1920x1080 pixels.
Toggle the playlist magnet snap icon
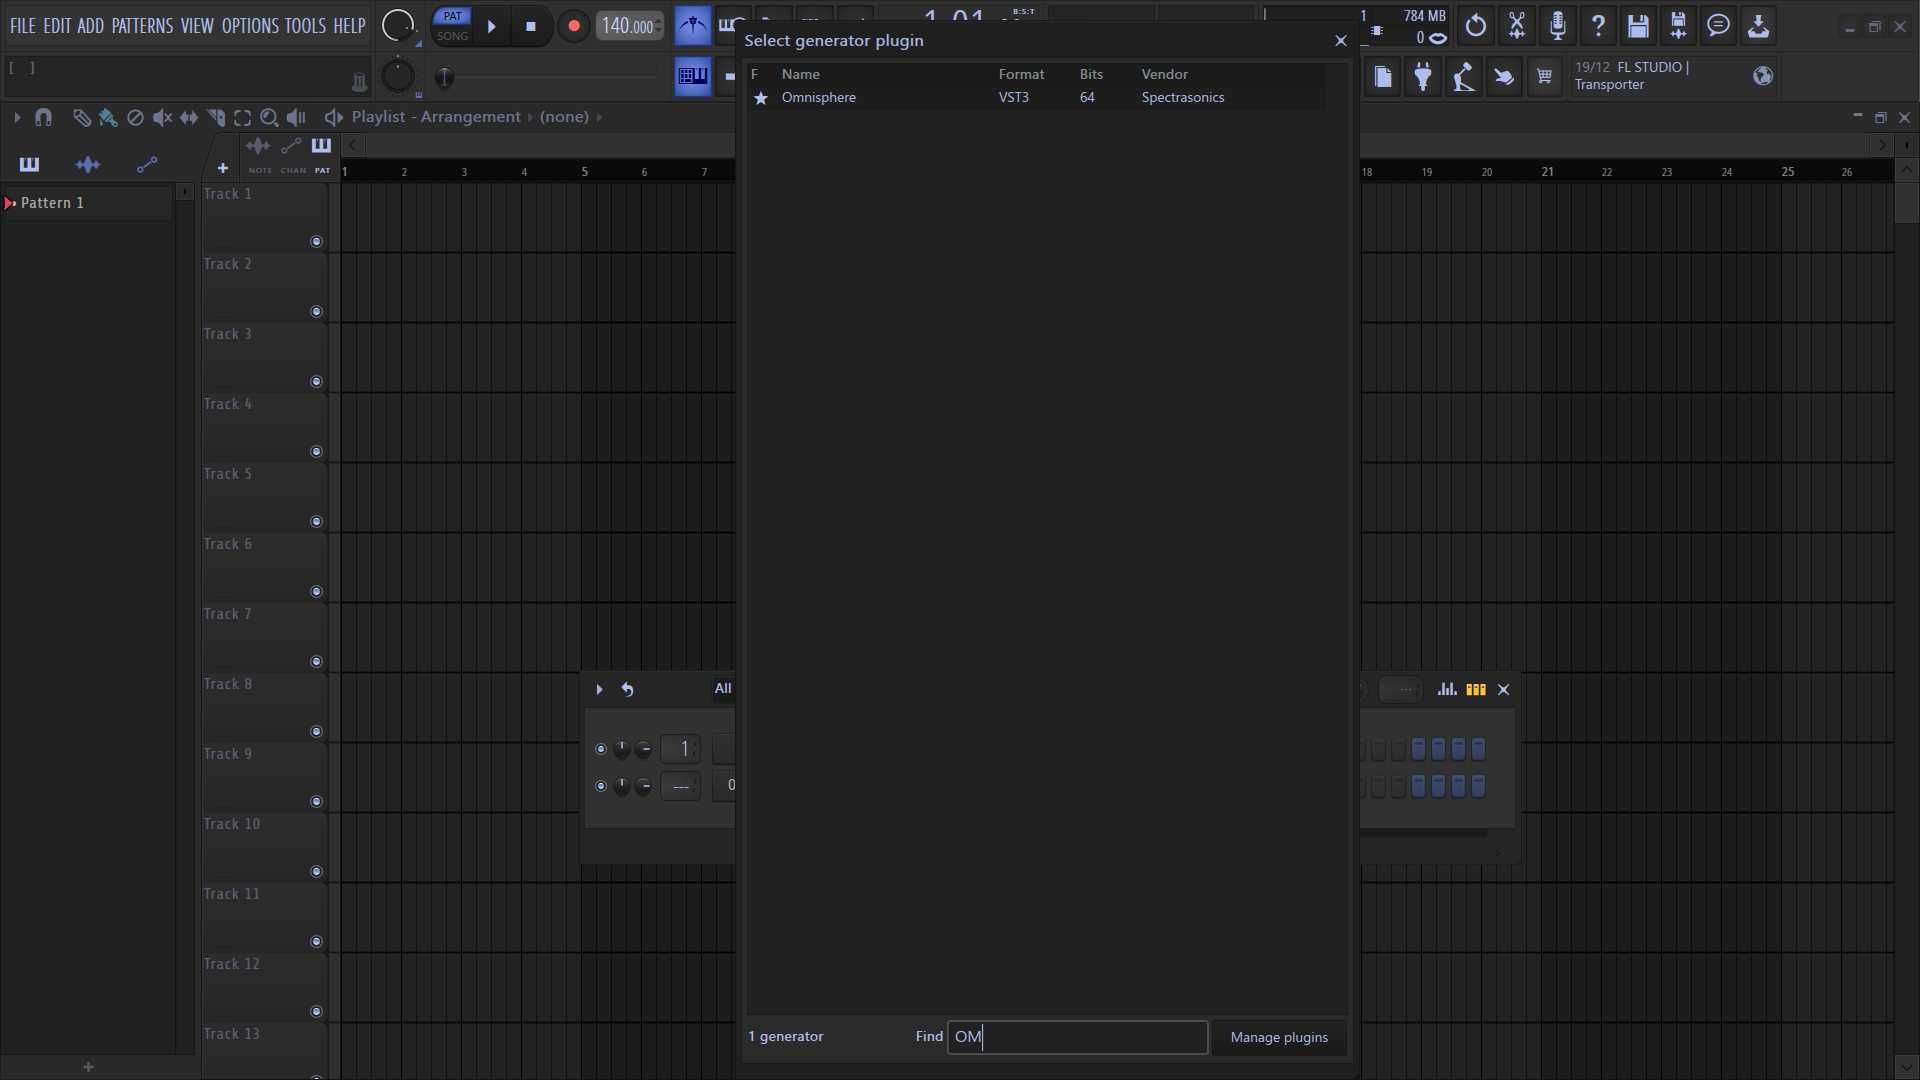point(43,118)
